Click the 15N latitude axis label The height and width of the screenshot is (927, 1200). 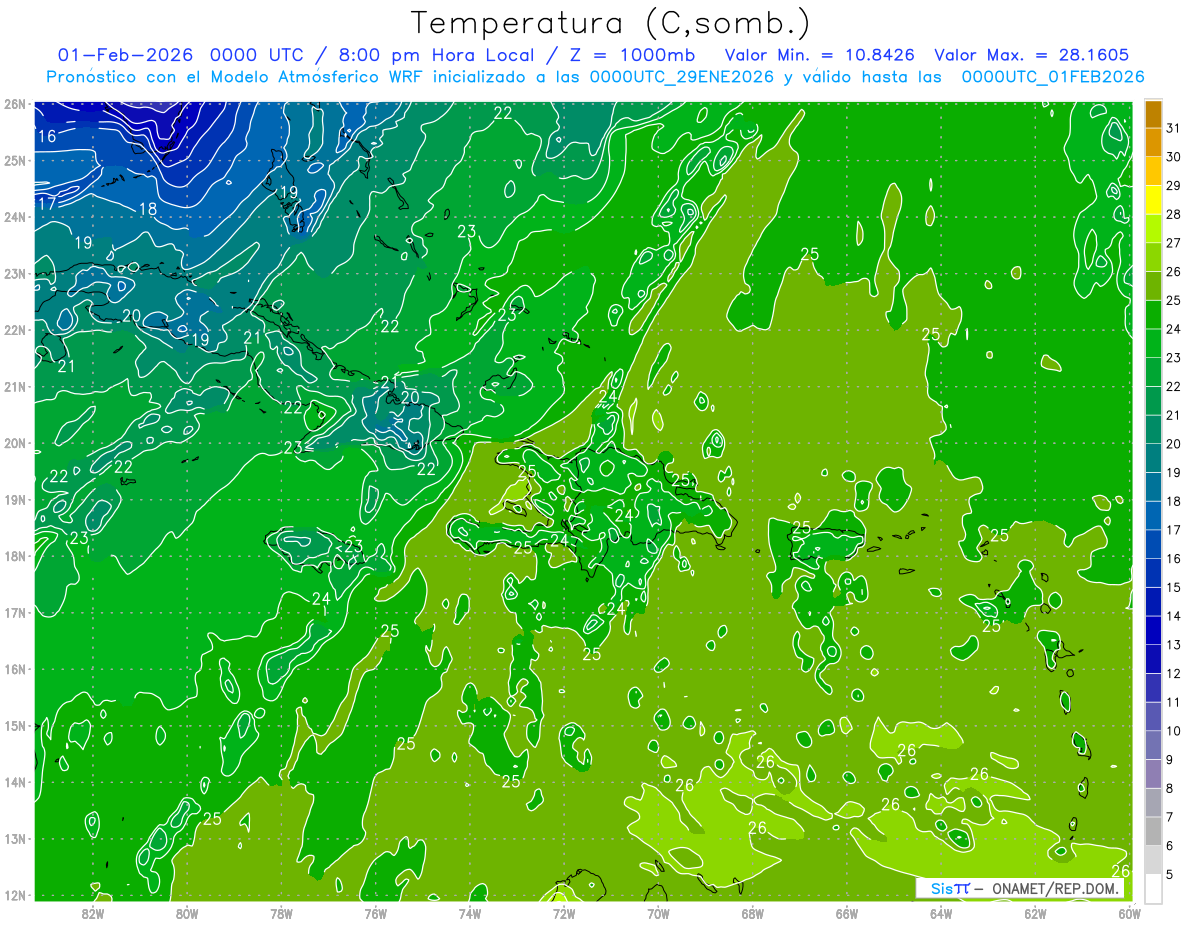click(15, 726)
